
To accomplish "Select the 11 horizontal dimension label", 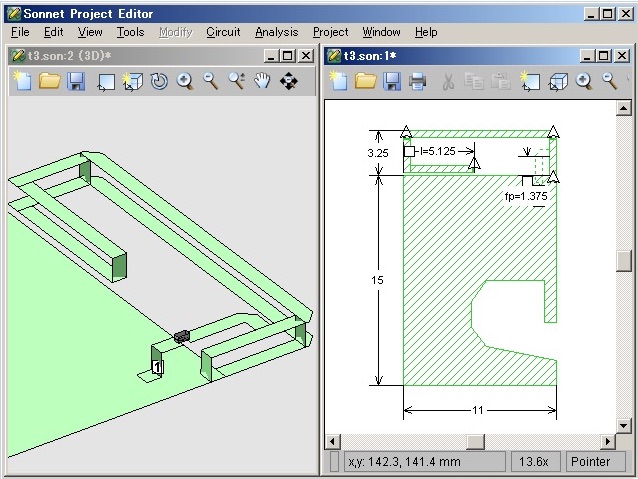I will tap(478, 410).
